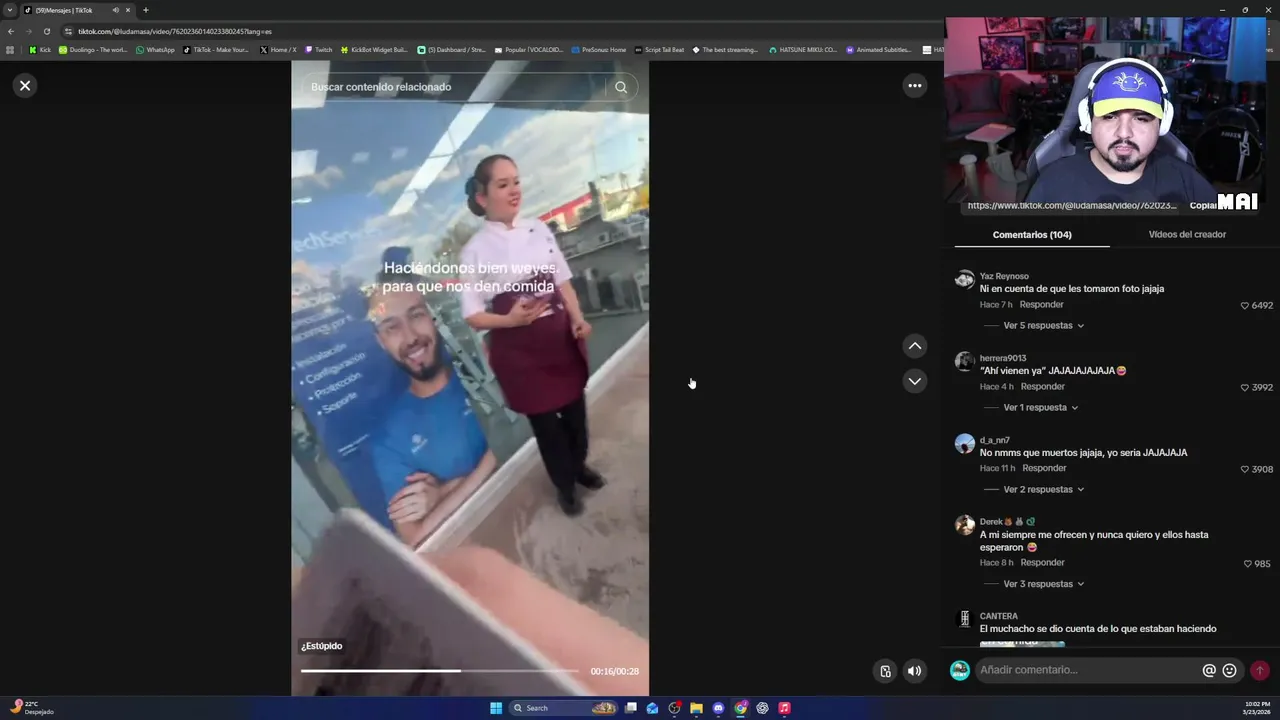Screen dimensions: 1280x720
Task: Open herrera9013's profile avatar
Action: click(x=964, y=362)
